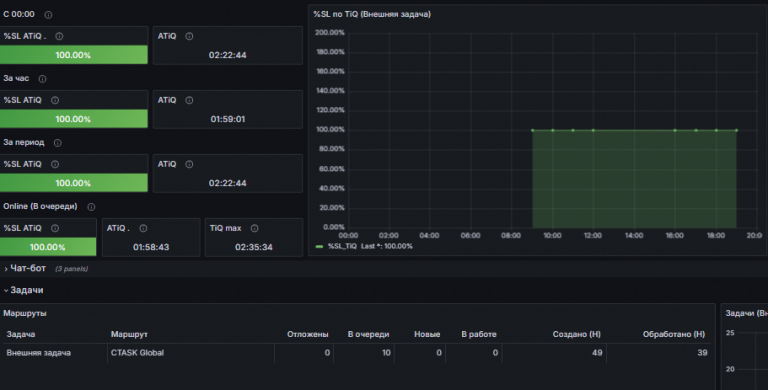
Task: Collapse the Задачи row chevron
Action: pos(6,291)
